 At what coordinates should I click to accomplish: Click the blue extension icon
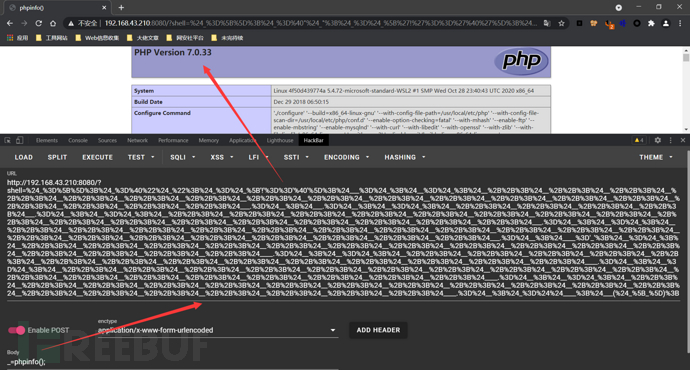(623, 23)
